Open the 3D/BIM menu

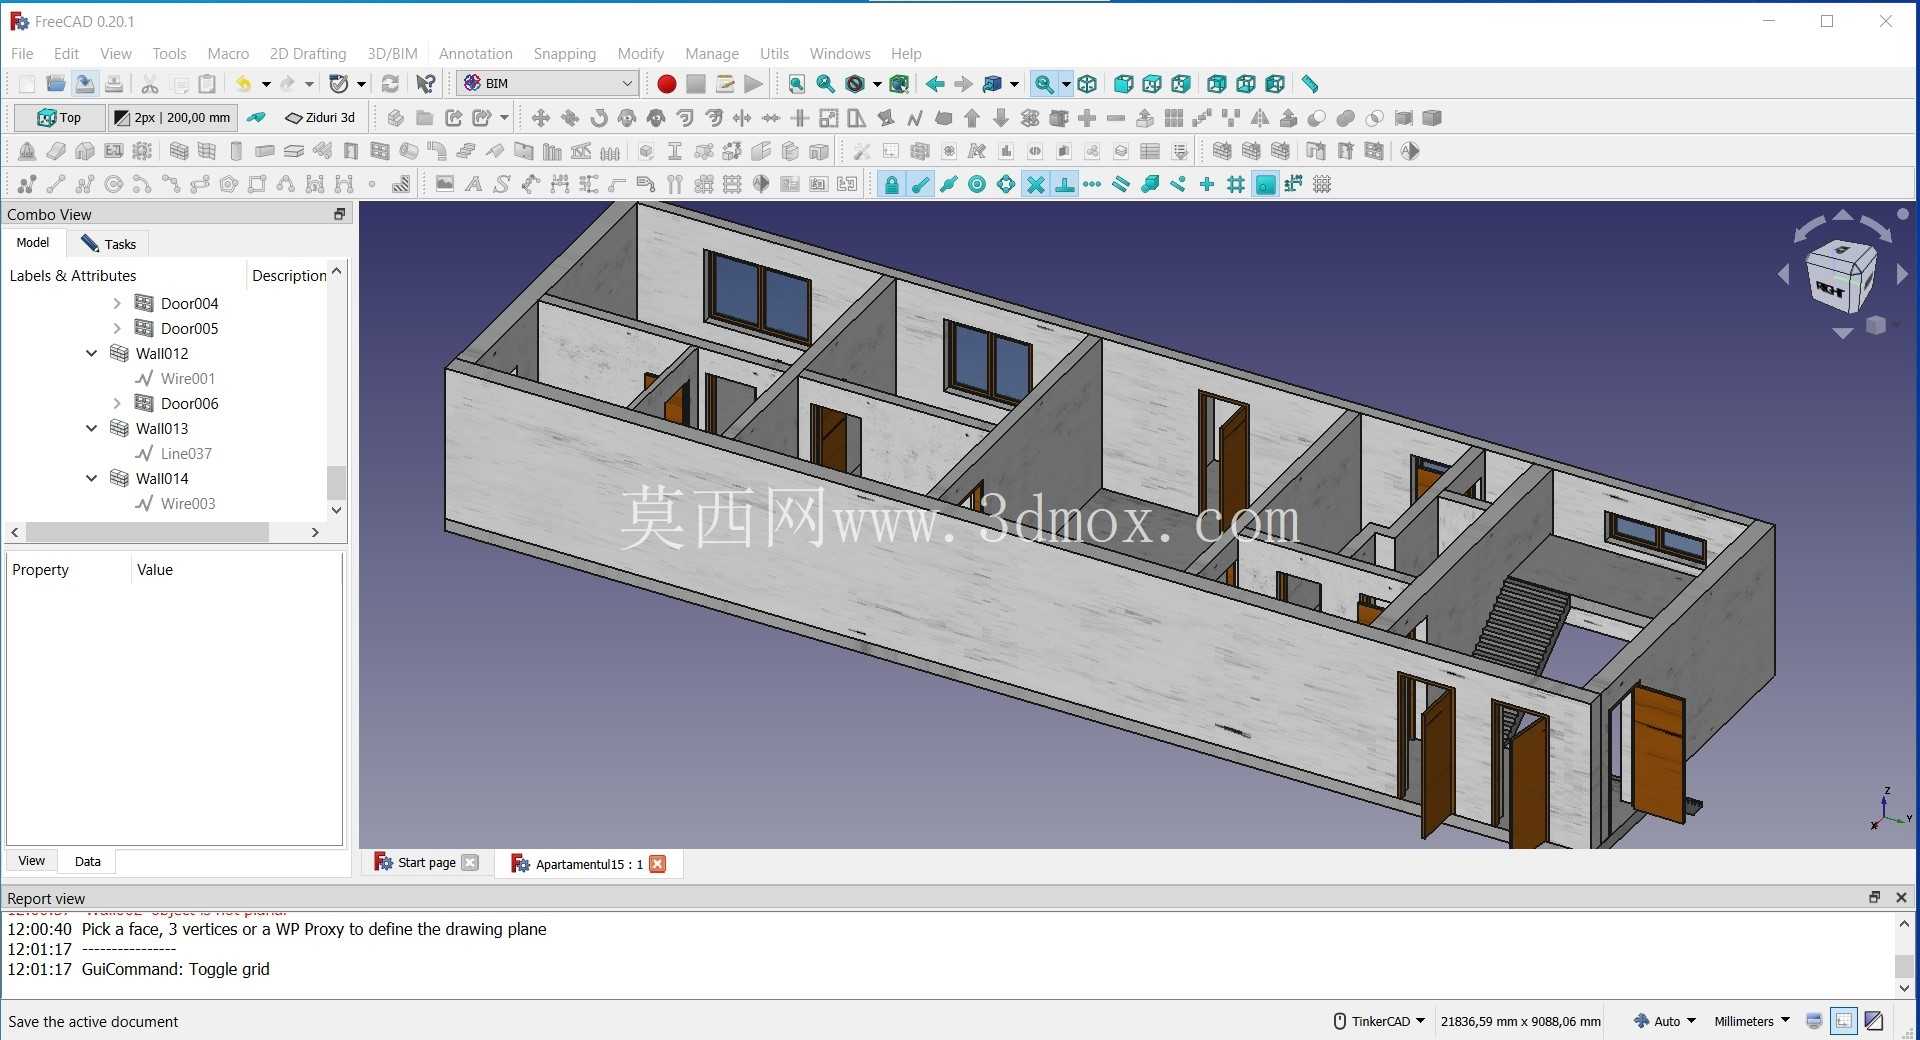[x=392, y=53]
